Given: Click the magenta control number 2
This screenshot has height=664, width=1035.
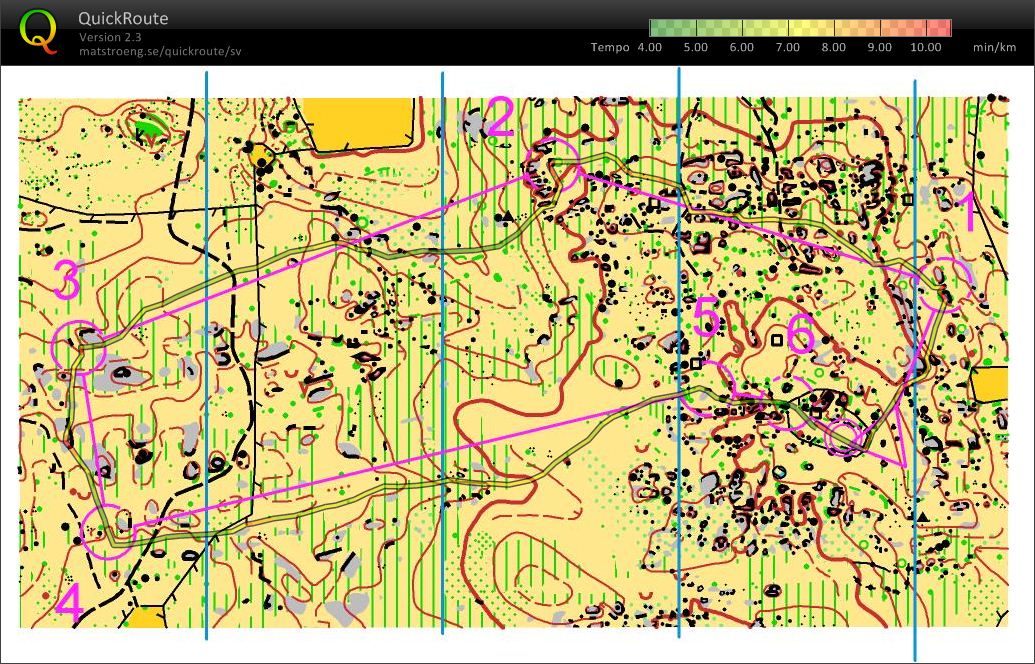Looking at the screenshot, I should (x=500, y=117).
